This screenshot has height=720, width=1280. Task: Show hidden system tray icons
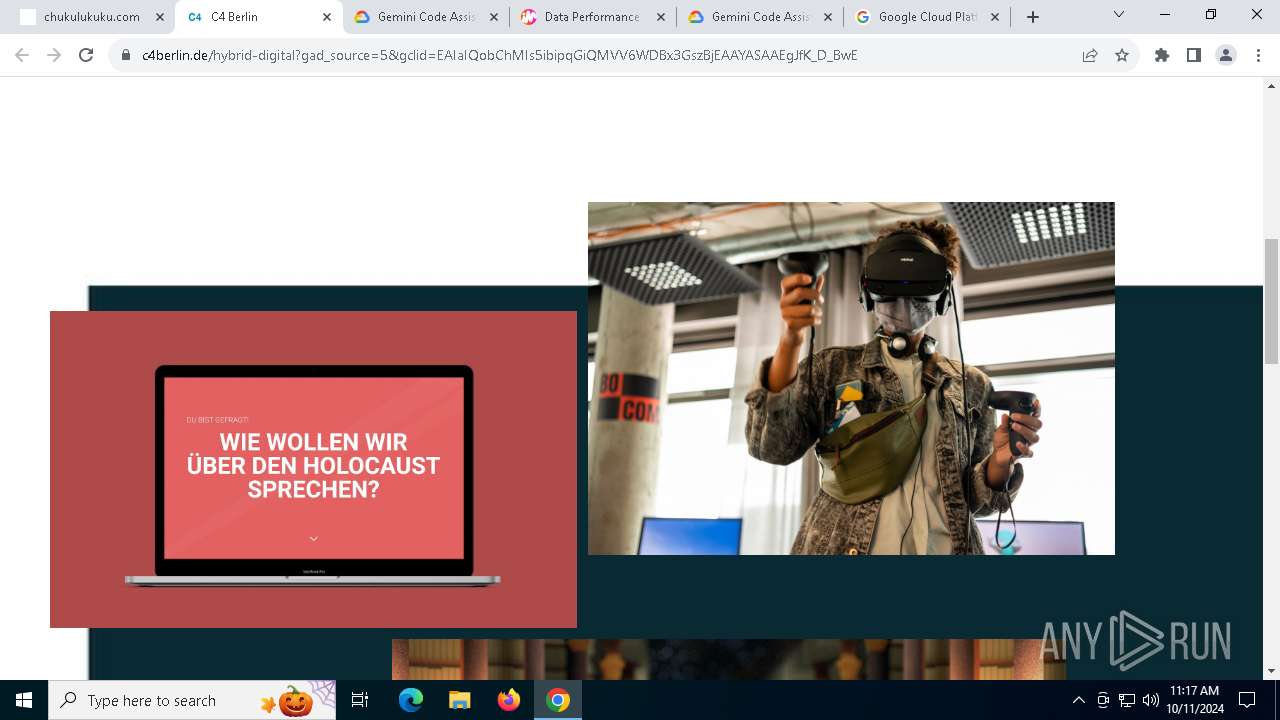(x=1078, y=700)
